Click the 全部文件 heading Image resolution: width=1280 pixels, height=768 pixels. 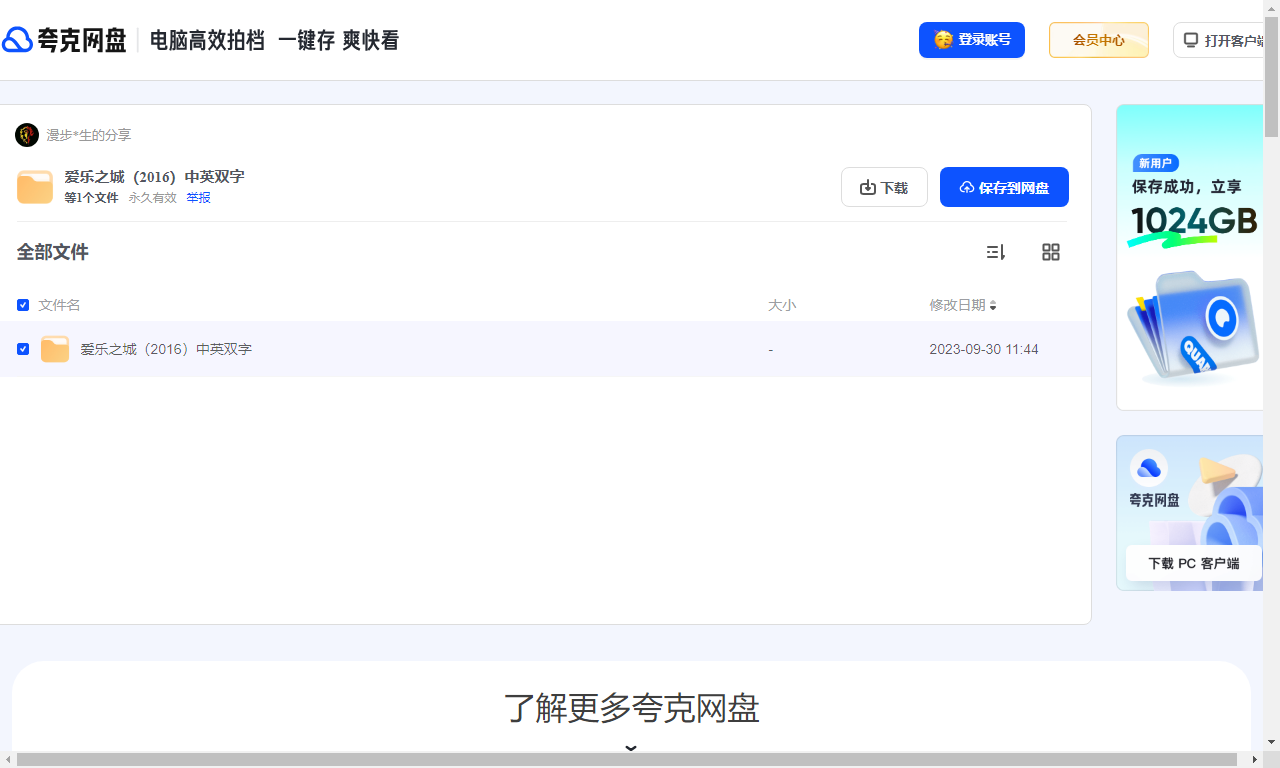[52, 252]
